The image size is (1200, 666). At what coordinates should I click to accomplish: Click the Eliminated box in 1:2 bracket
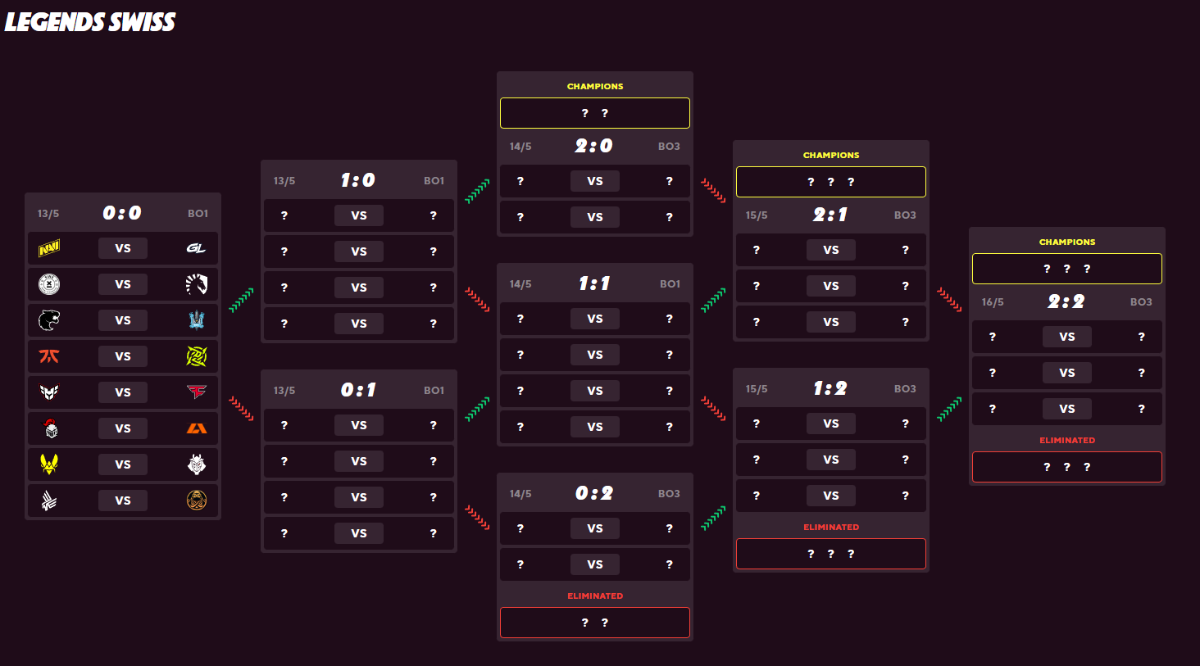(x=831, y=554)
